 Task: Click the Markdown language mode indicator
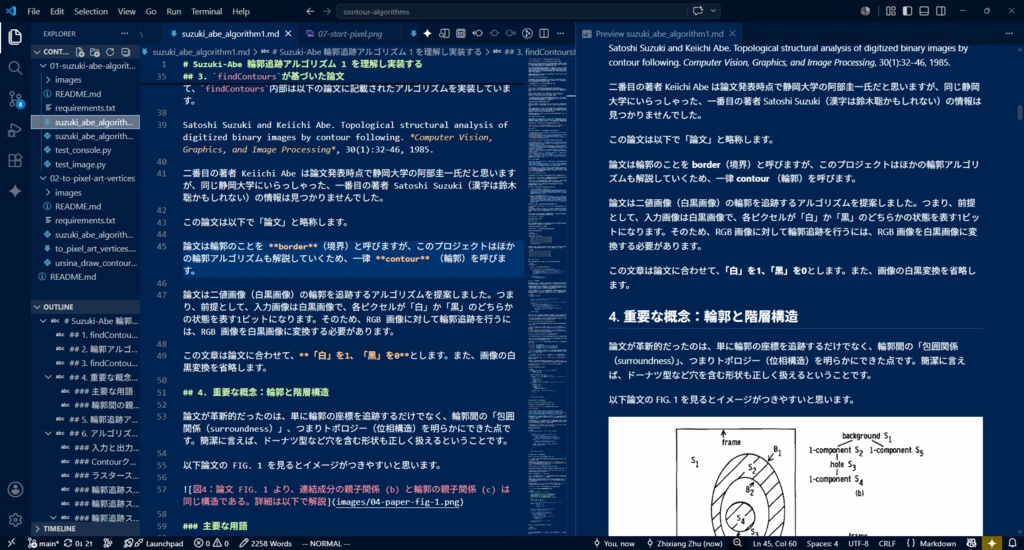coord(937,543)
